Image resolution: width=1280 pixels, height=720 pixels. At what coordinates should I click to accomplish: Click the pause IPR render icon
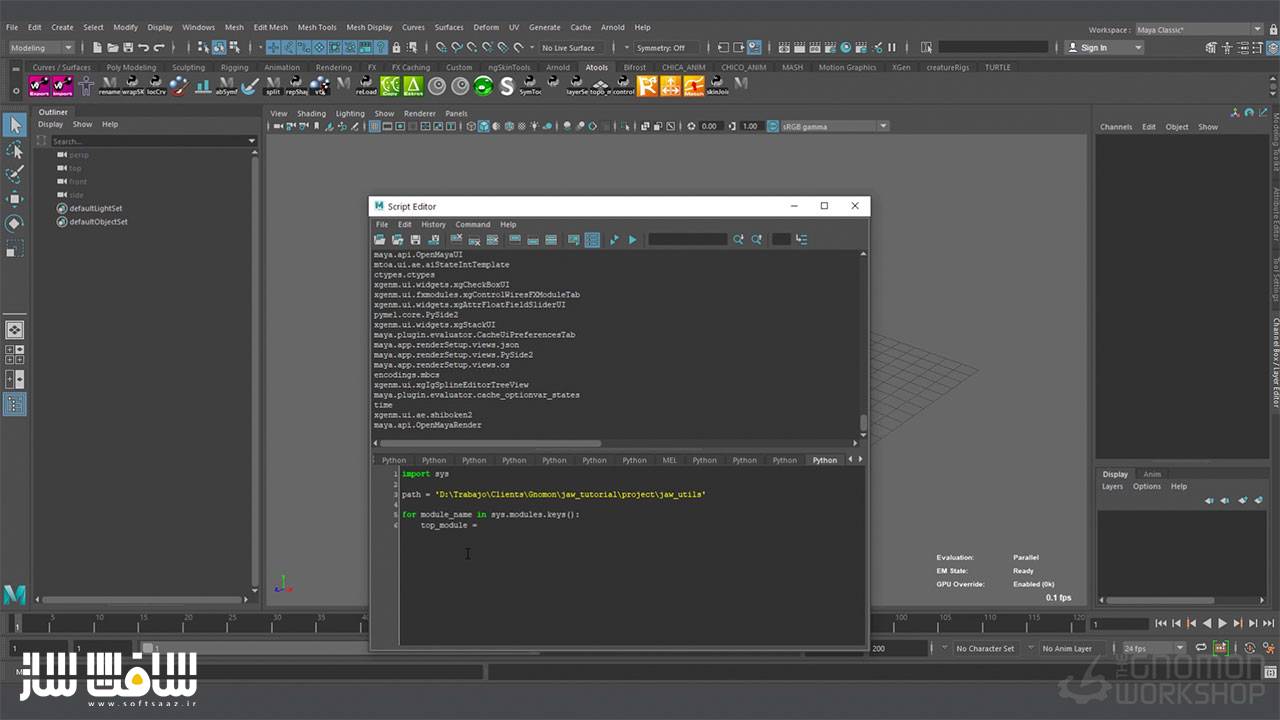[892, 47]
